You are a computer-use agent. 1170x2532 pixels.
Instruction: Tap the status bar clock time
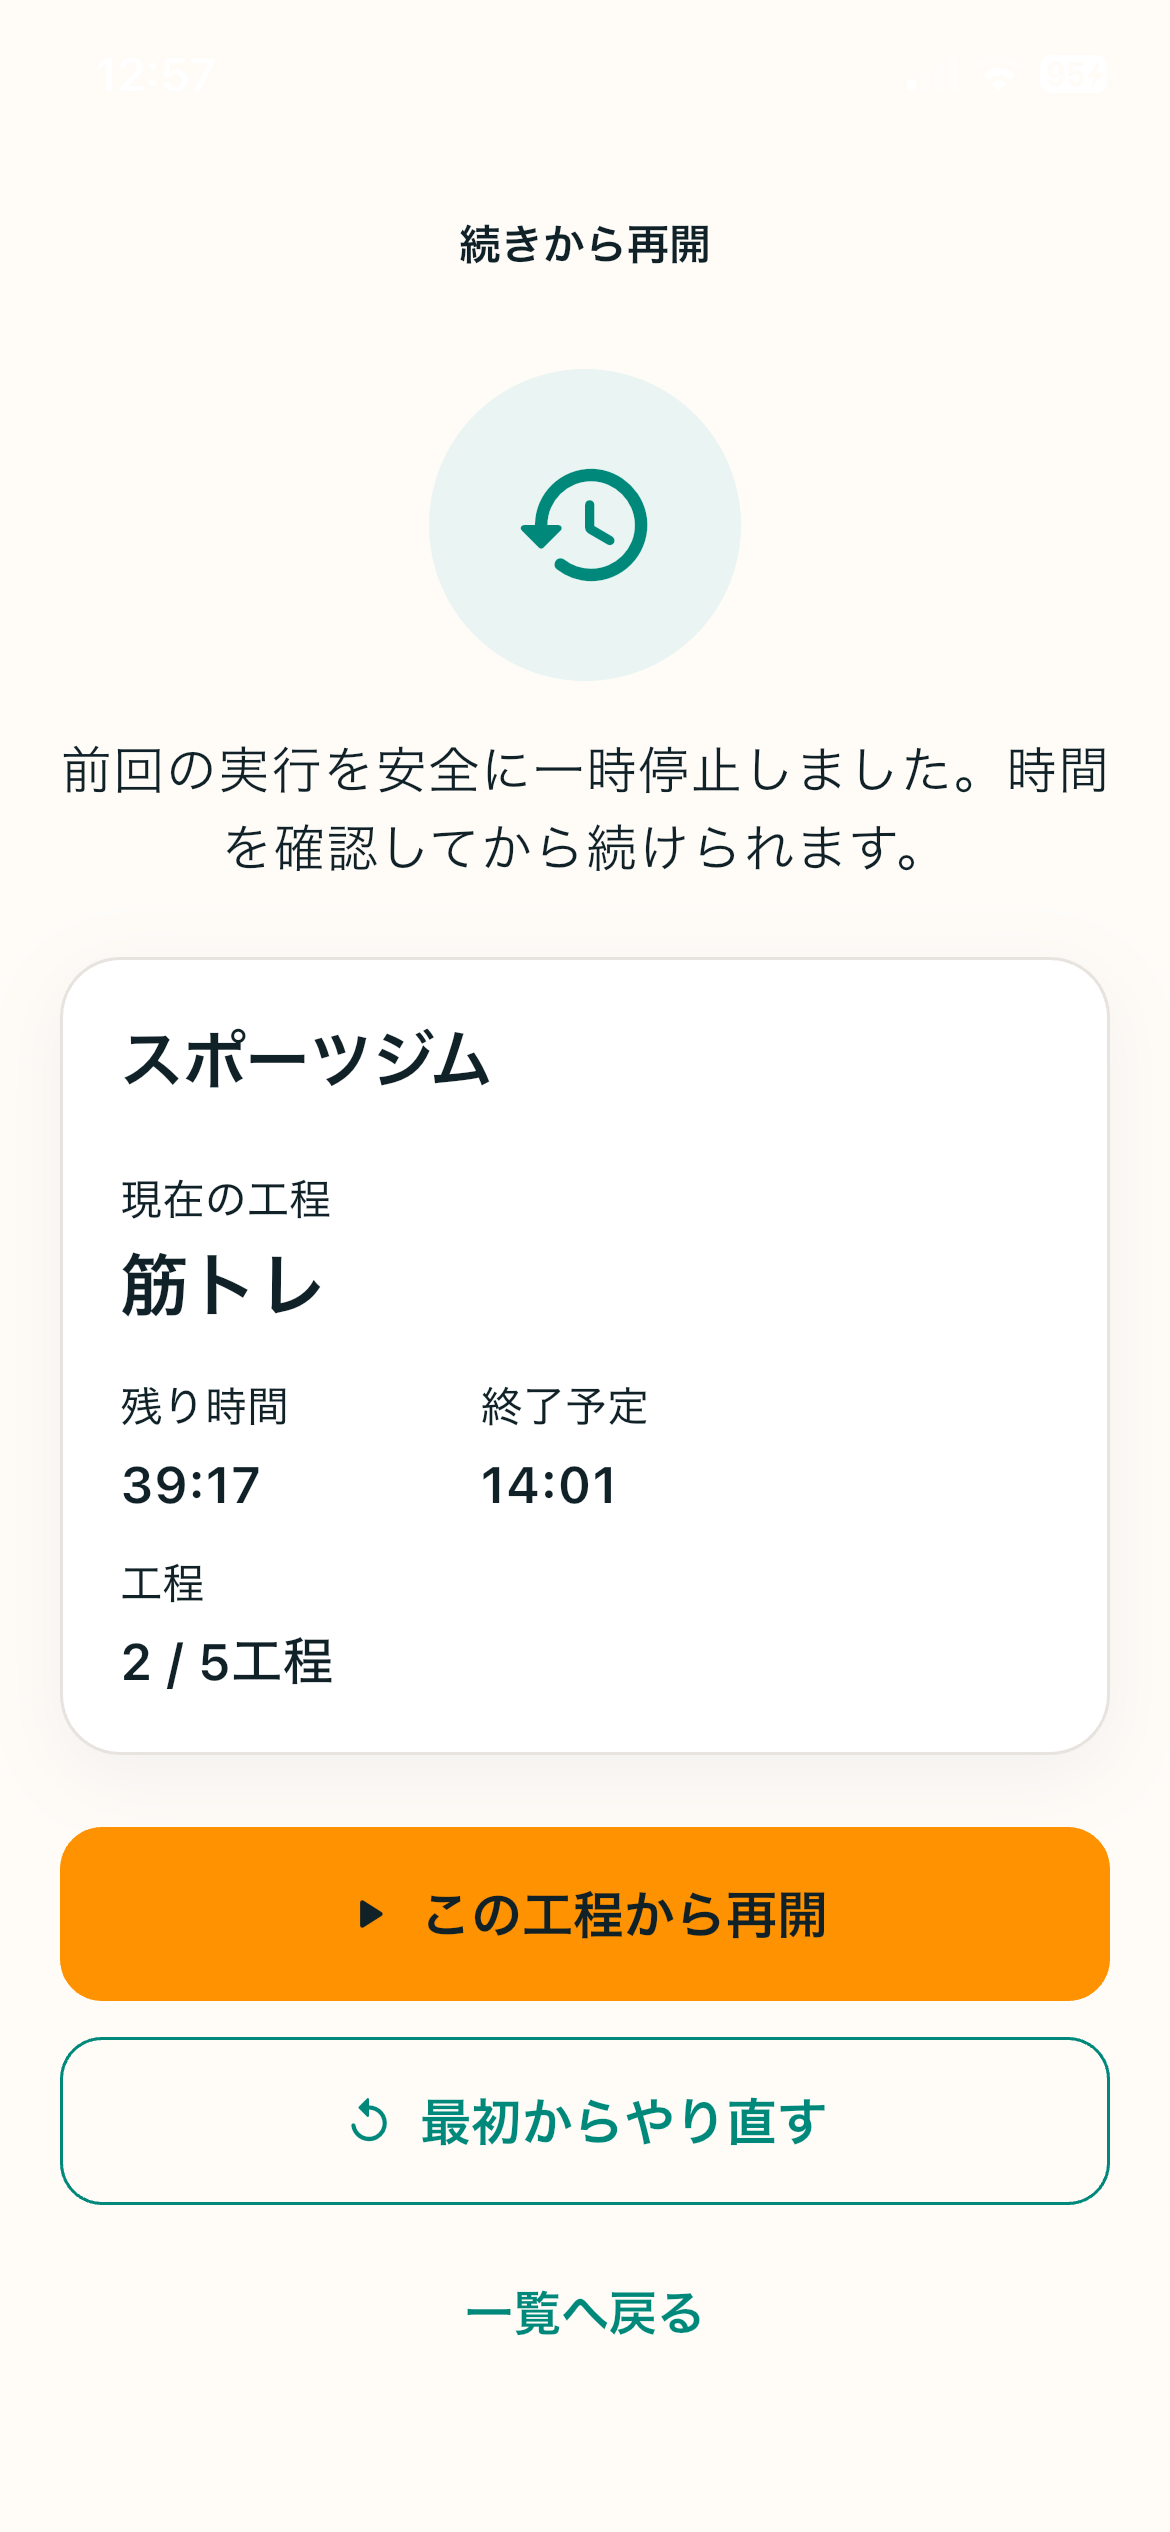tap(157, 75)
